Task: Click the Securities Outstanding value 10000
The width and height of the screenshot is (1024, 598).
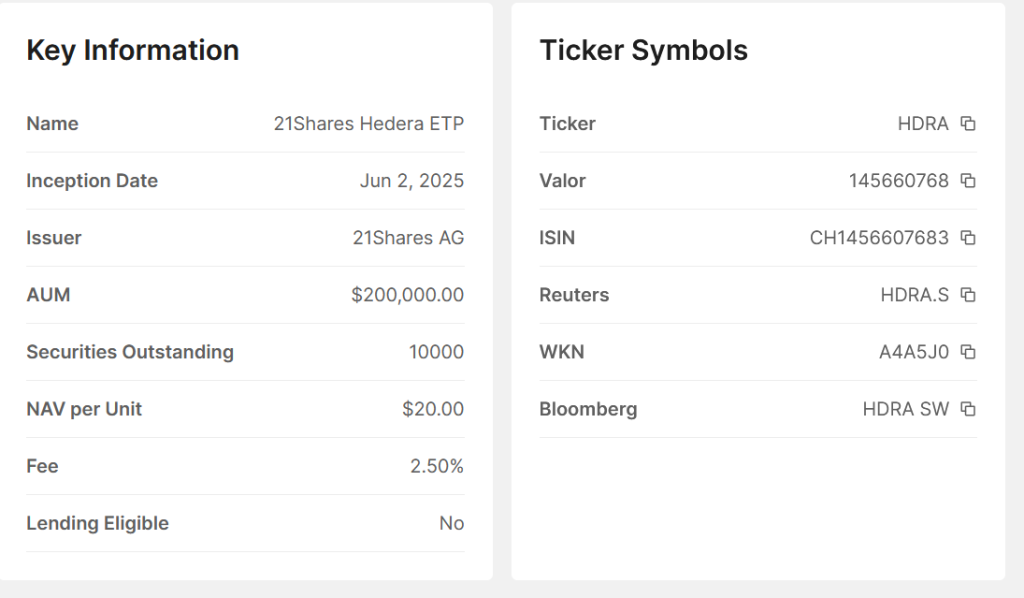Action: click(x=436, y=352)
